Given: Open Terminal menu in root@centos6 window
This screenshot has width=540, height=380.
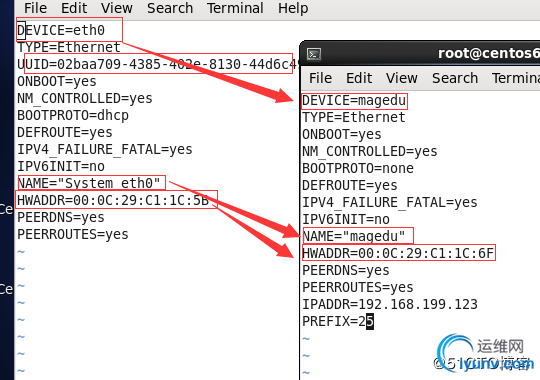Looking at the screenshot, I should click(x=516, y=78).
